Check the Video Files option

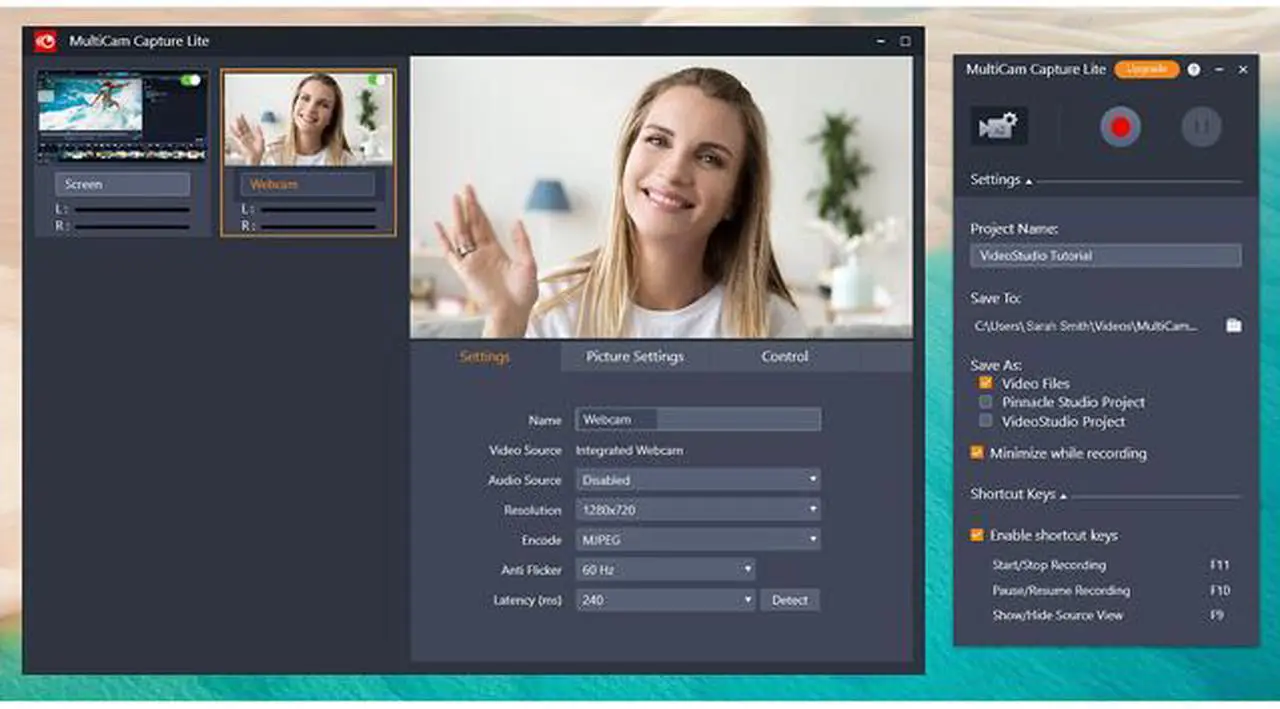click(x=986, y=383)
